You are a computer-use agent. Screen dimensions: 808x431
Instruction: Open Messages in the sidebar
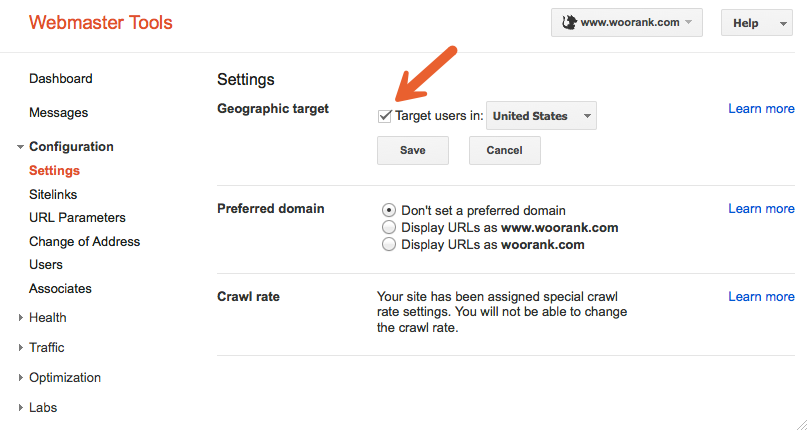[x=58, y=112]
